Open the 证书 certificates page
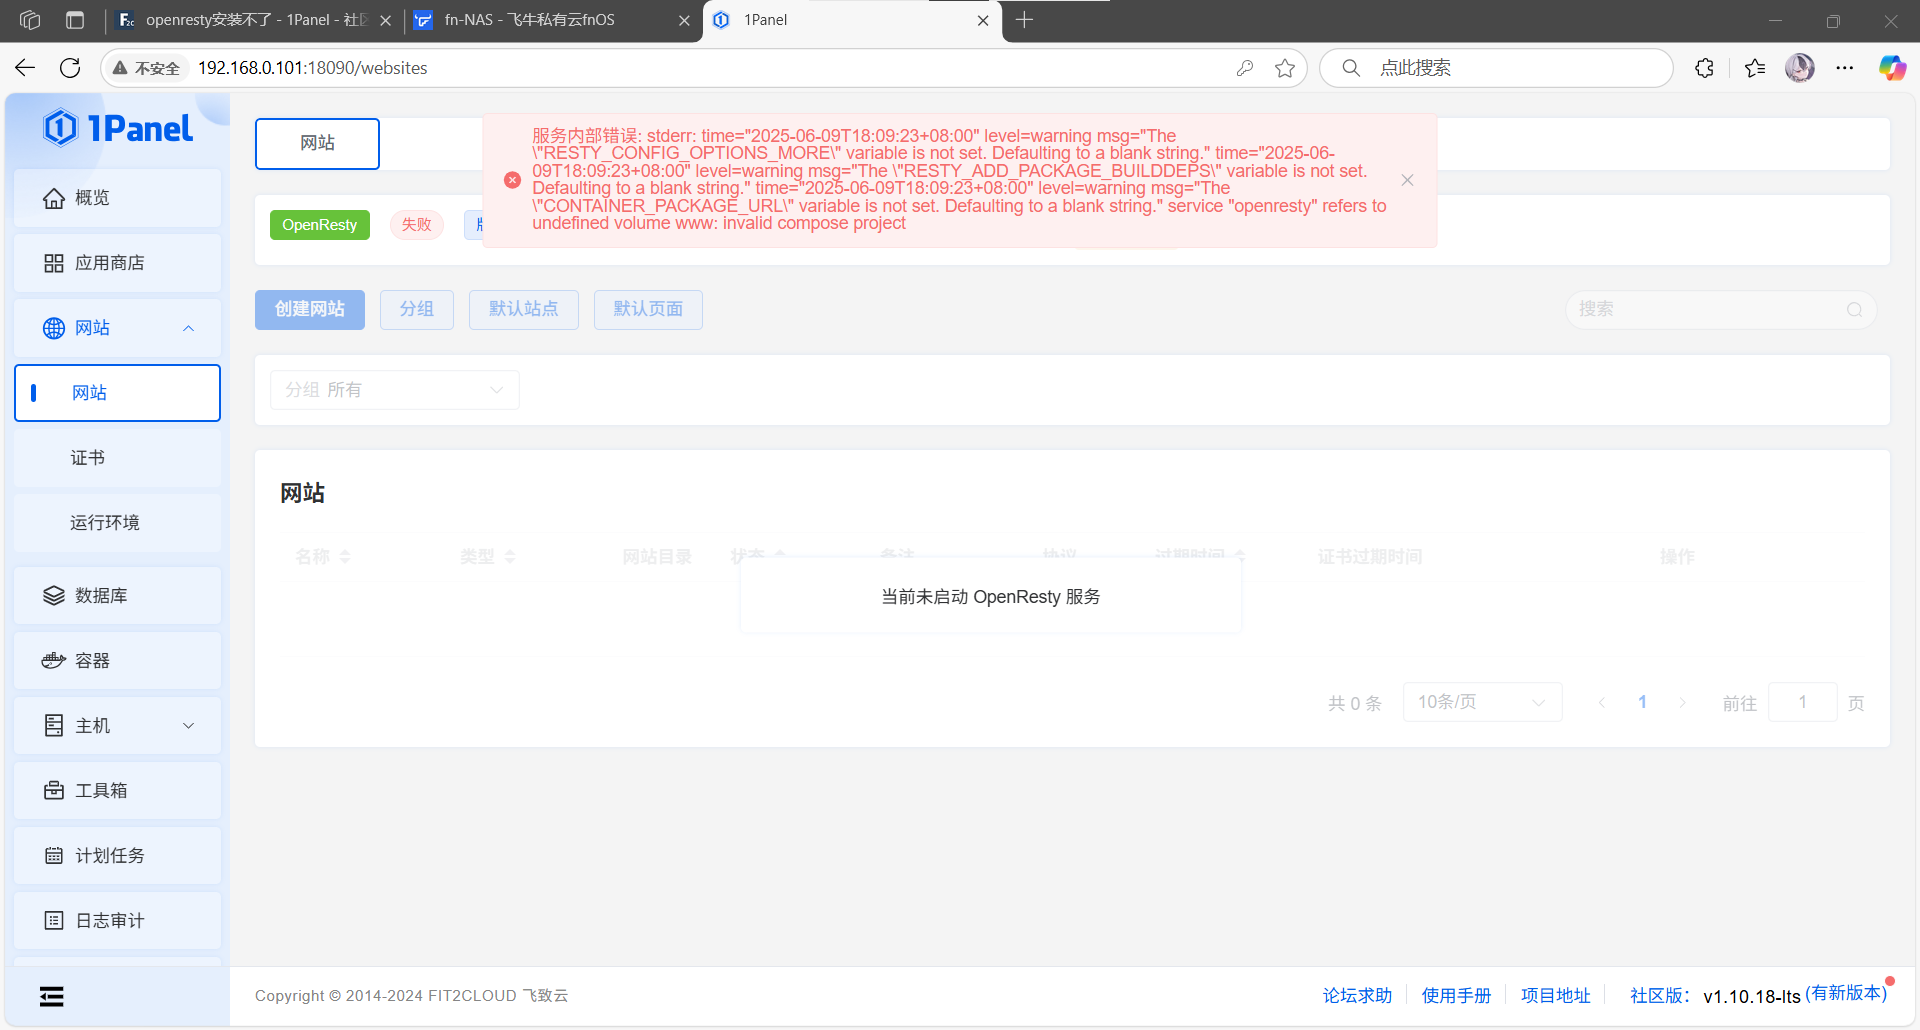1920x1030 pixels. click(x=117, y=458)
